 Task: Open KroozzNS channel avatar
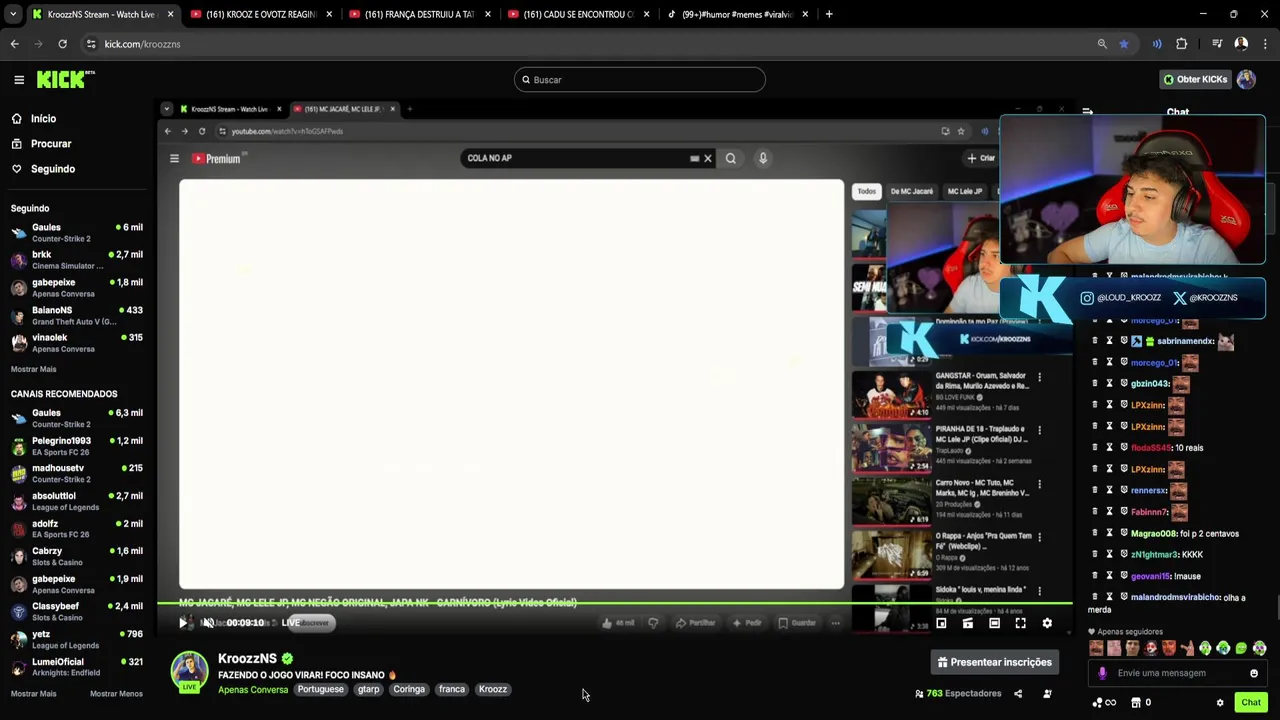point(189,670)
